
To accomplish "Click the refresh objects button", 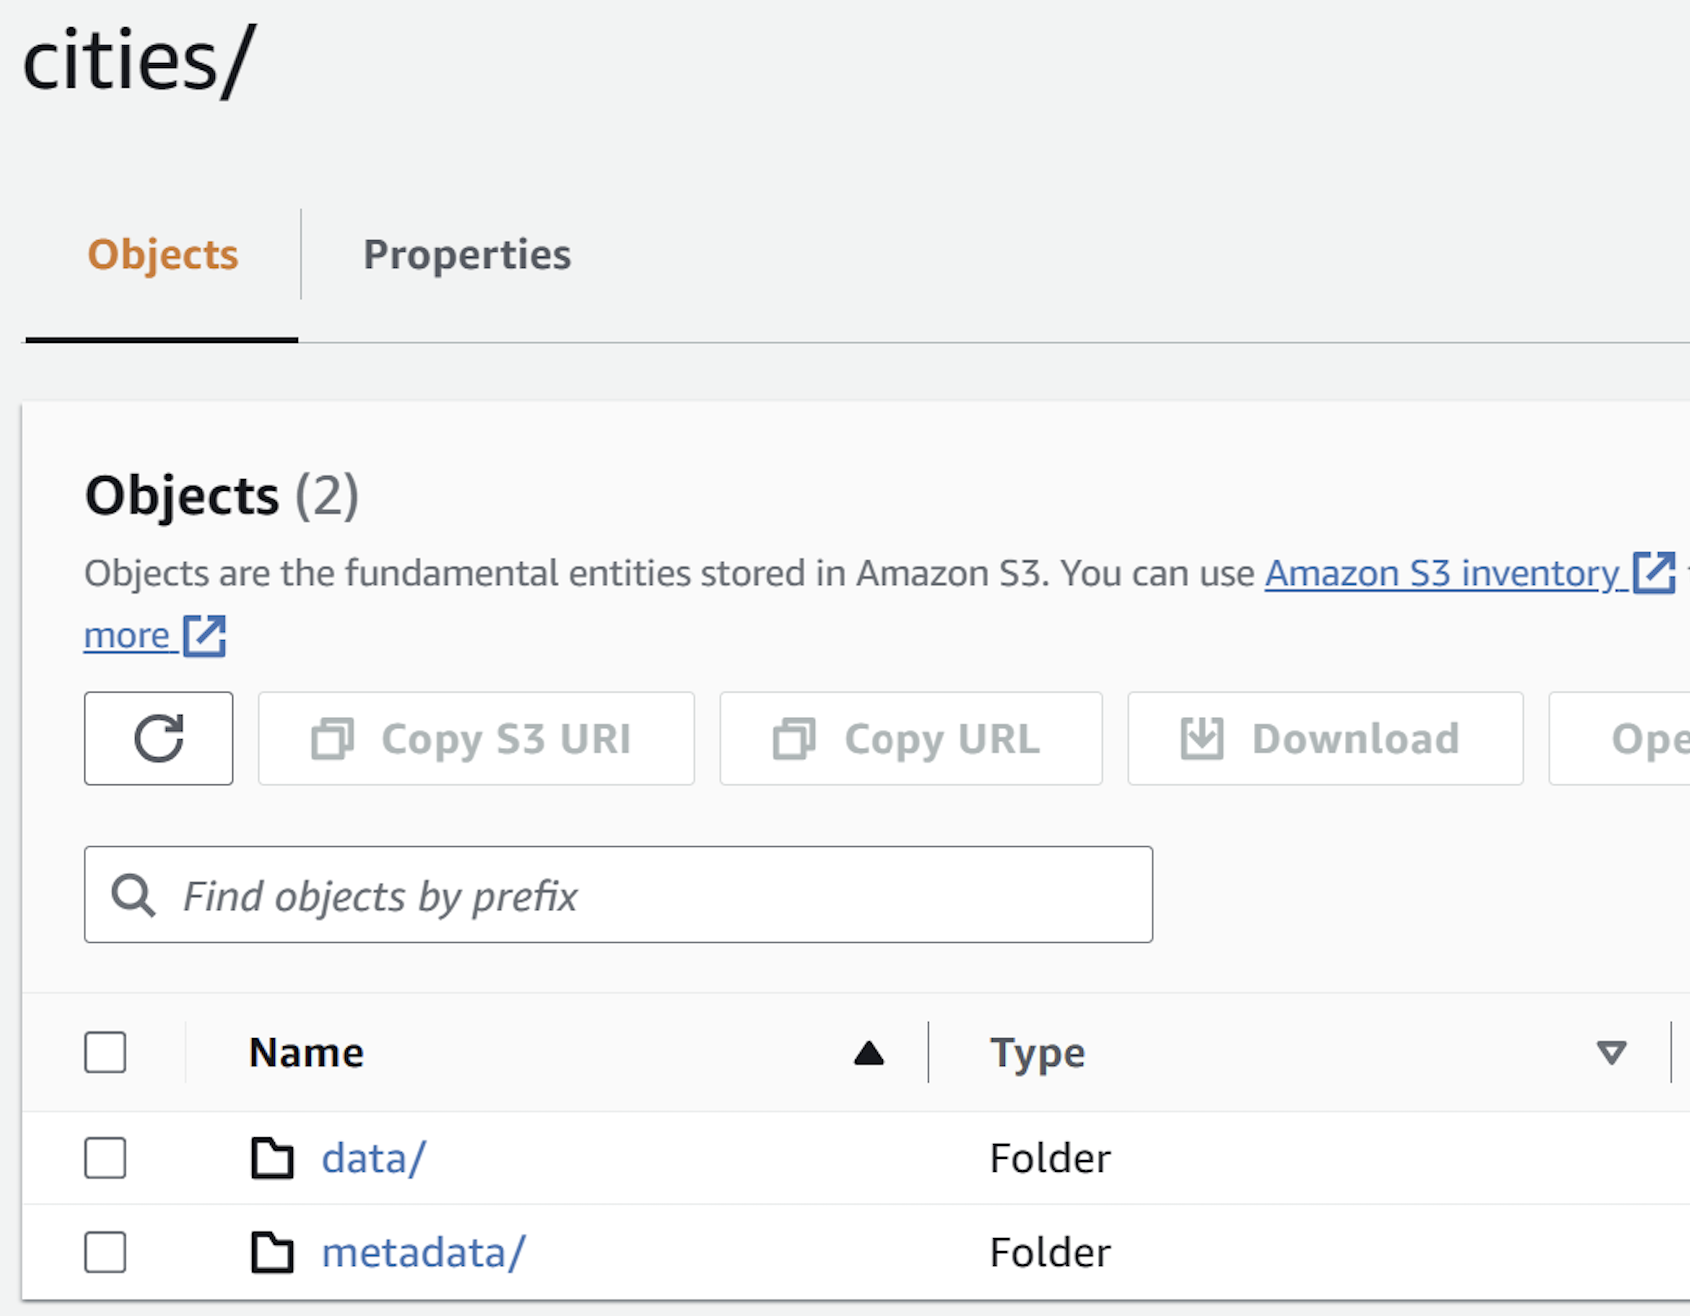I will point(158,738).
